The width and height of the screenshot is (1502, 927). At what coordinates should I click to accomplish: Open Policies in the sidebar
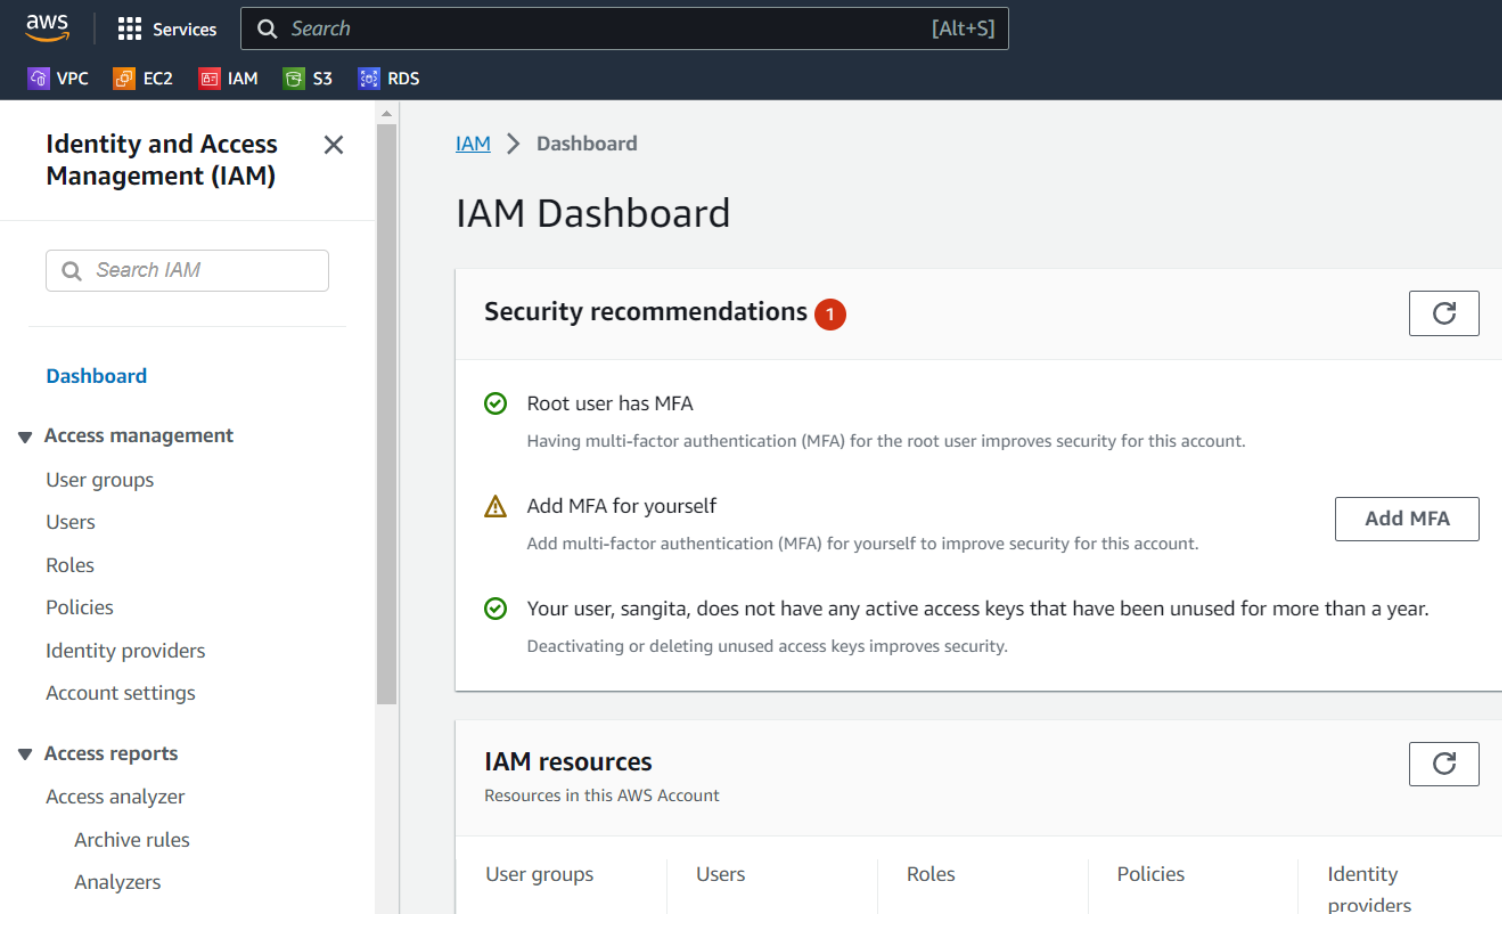point(79,607)
